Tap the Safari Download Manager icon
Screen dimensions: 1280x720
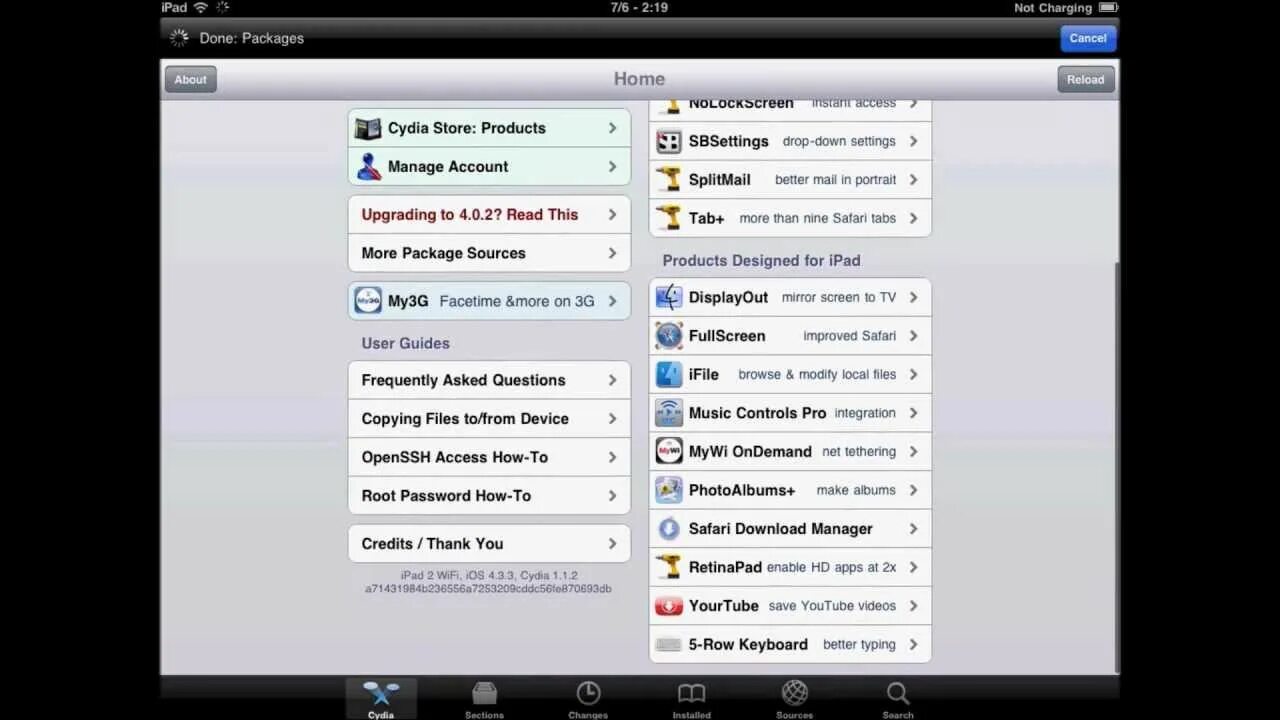pyautogui.click(x=669, y=528)
